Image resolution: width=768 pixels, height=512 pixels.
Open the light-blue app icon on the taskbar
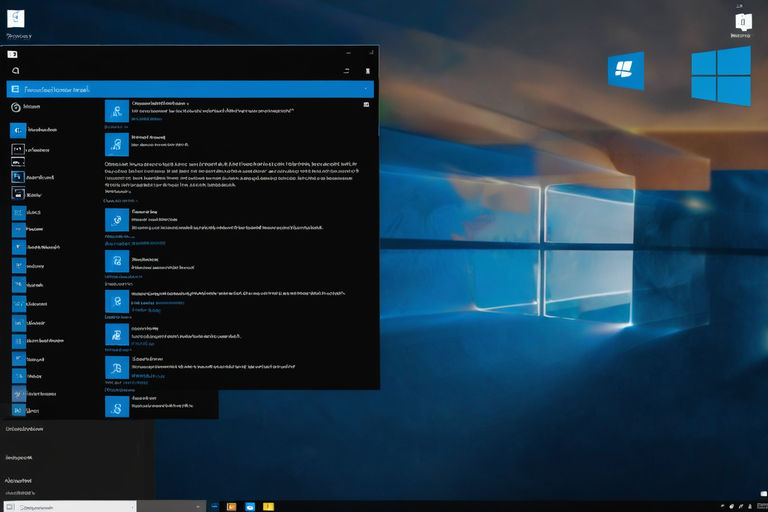point(250,507)
